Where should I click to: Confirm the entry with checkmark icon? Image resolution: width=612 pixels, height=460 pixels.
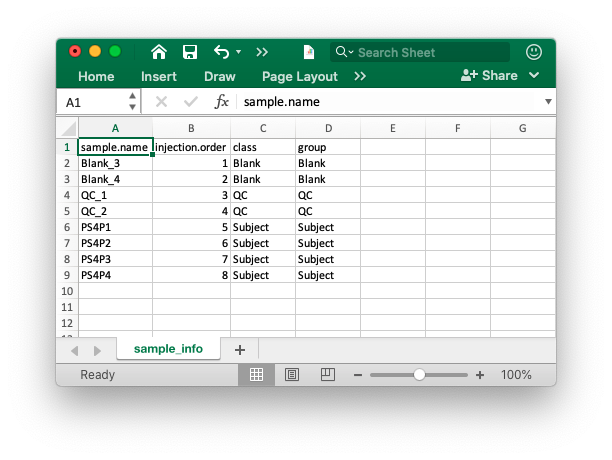pyautogui.click(x=191, y=102)
